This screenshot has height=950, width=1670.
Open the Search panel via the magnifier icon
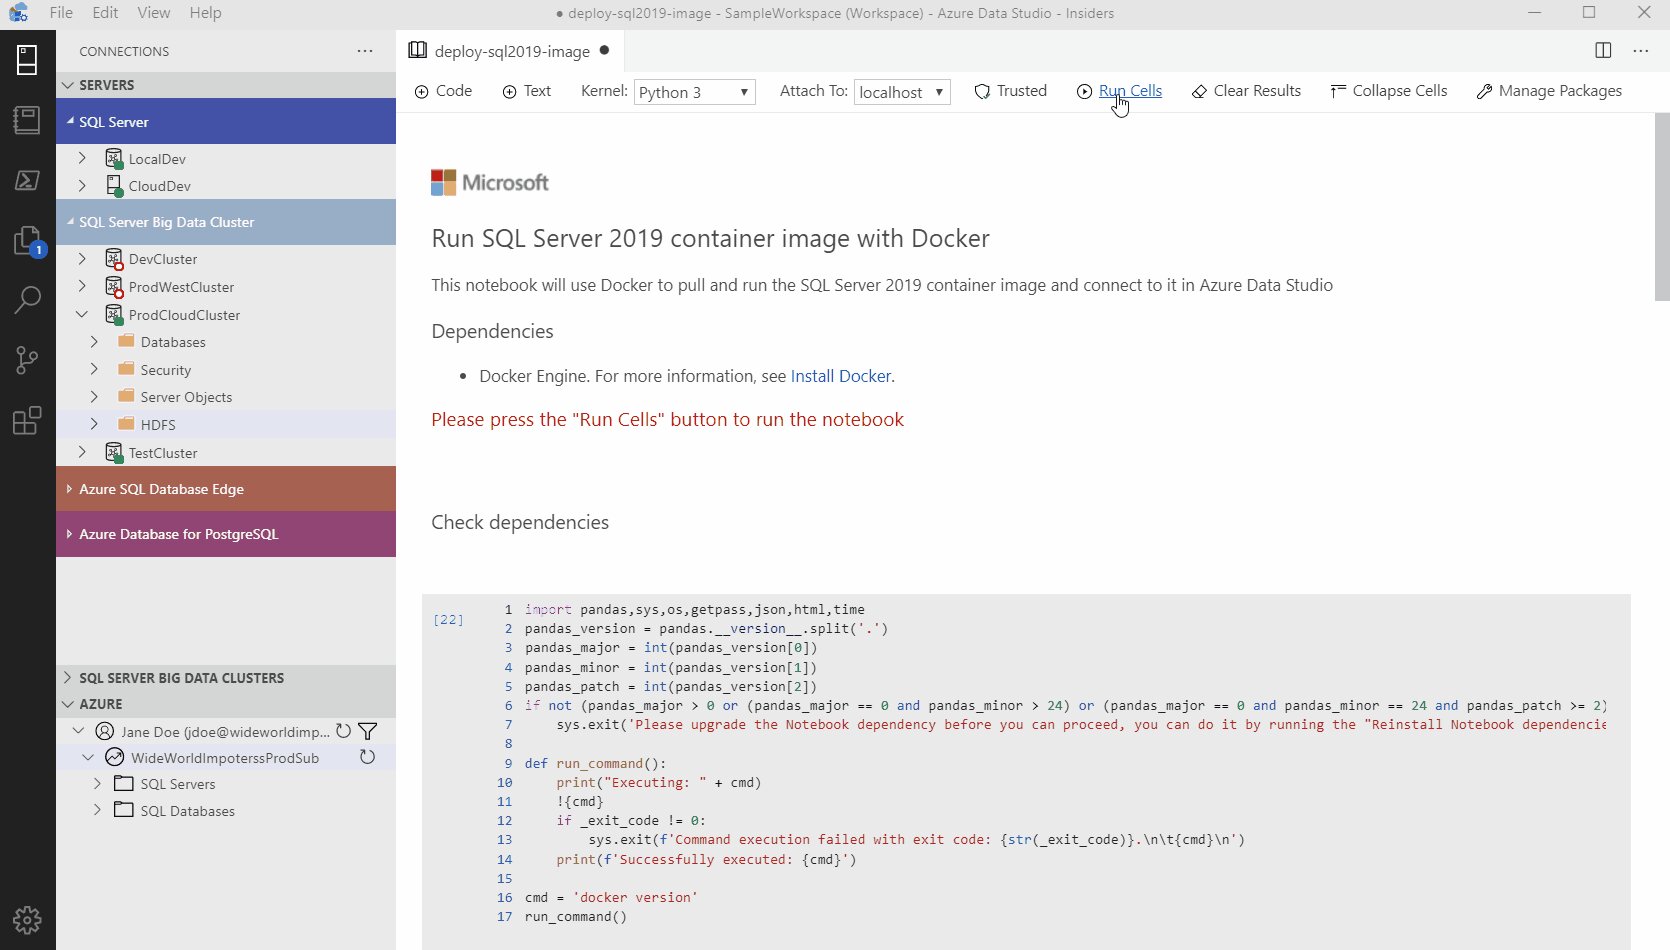(27, 300)
